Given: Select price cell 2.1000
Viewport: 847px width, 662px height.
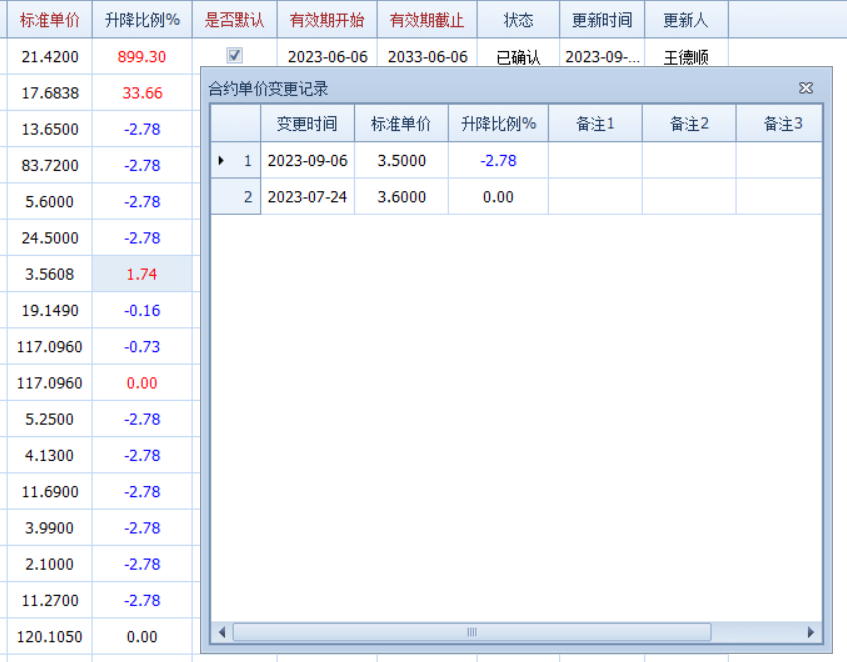Looking at the screenshot, I should 49,564.
